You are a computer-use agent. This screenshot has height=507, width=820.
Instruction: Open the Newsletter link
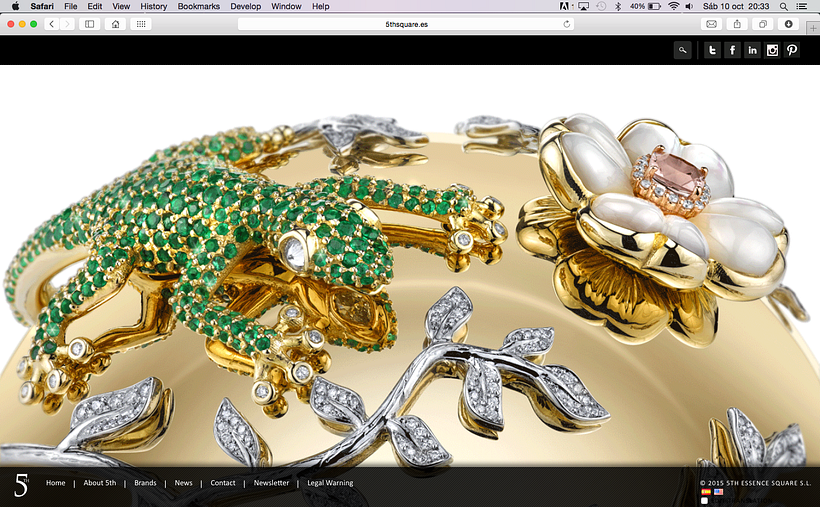click(x=271, y=483)
